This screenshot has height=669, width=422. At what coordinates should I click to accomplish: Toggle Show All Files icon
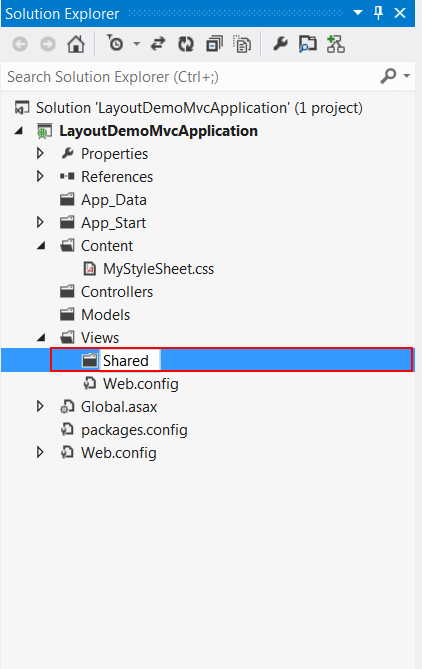242,44
